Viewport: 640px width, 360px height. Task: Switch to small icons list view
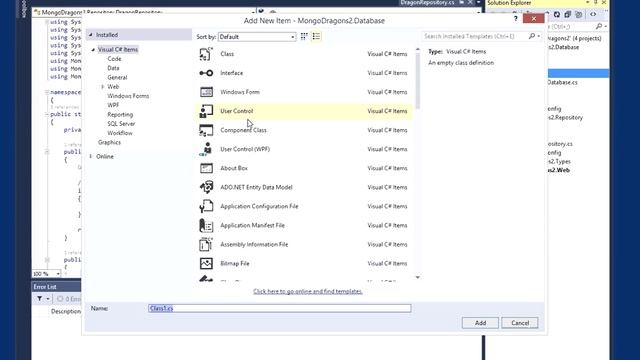pos(316,37)
